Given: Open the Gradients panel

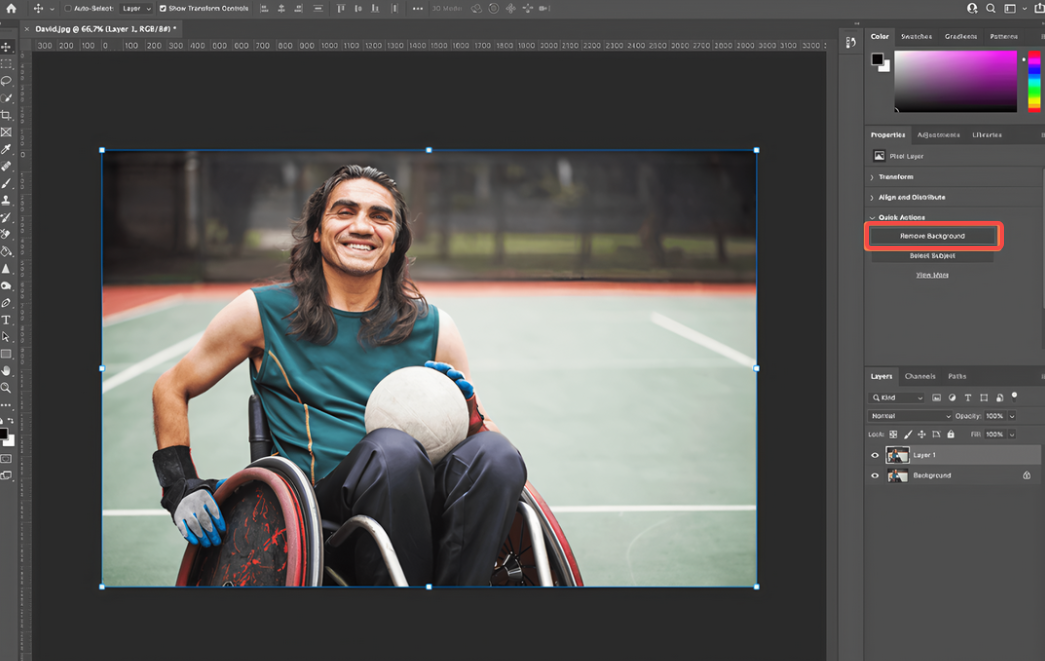Looking at the screenshot, I should pyautogui.click(x=961, y=36).
